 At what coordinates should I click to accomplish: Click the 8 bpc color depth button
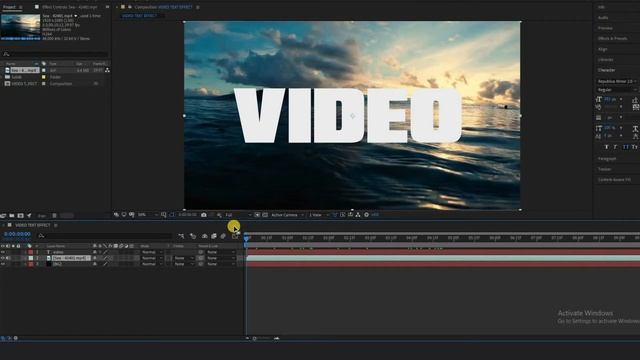click(x=42, y=216)
